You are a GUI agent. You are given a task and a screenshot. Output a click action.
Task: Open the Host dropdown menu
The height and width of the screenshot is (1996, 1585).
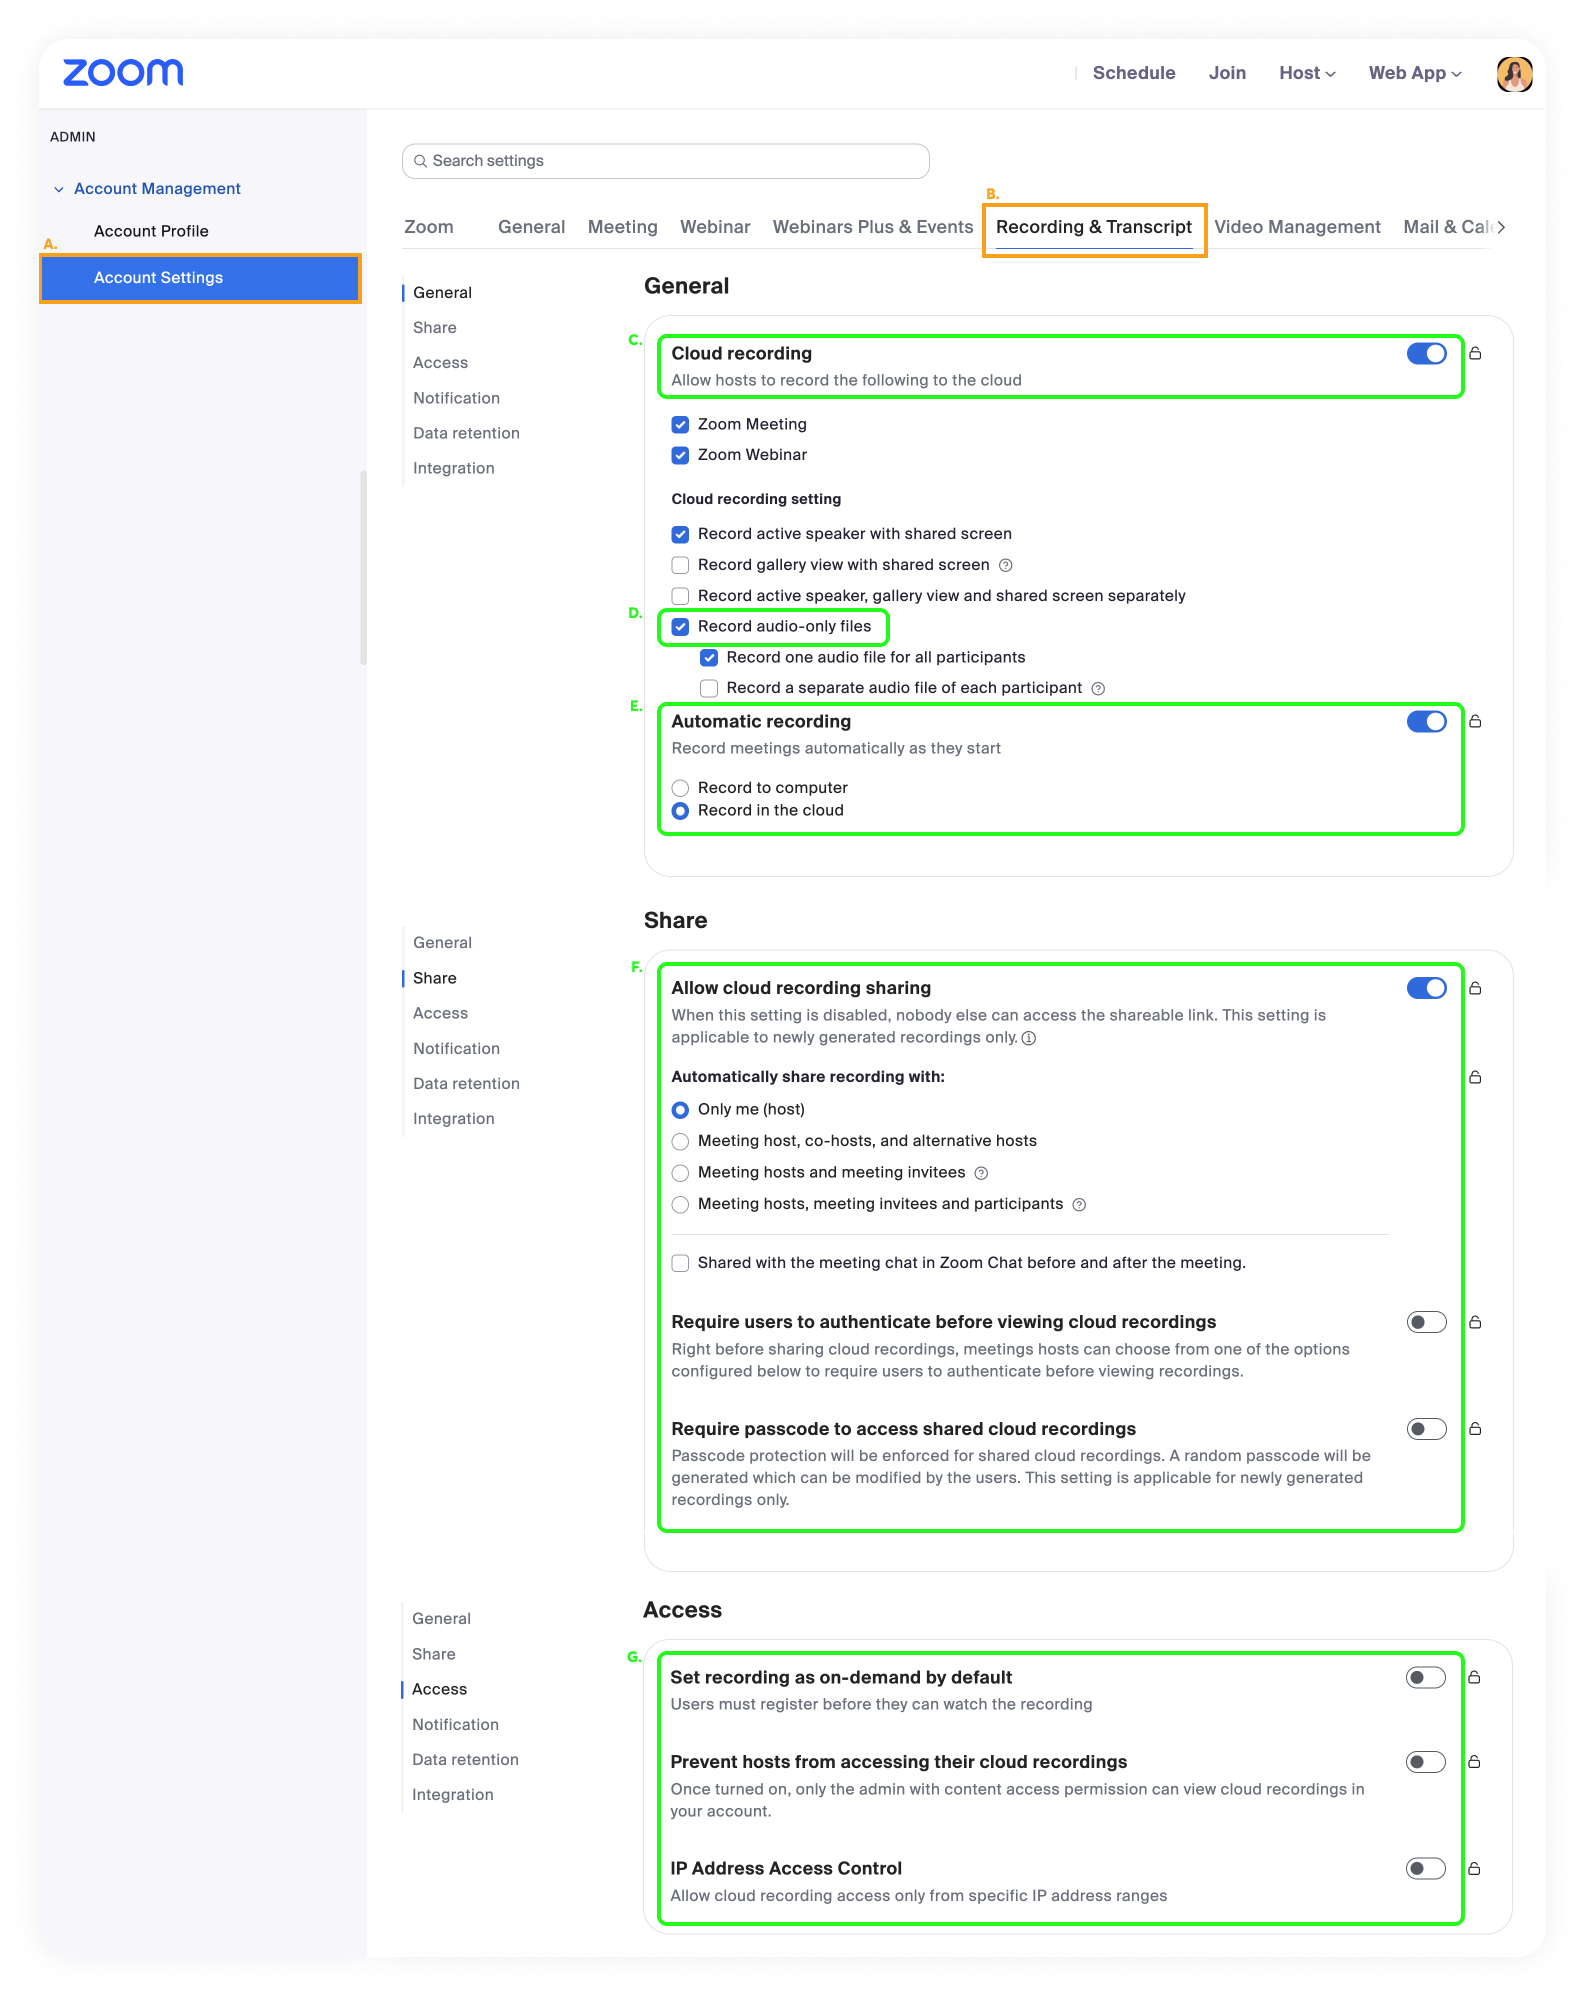pyautogui.click(x=1307, y=73)
